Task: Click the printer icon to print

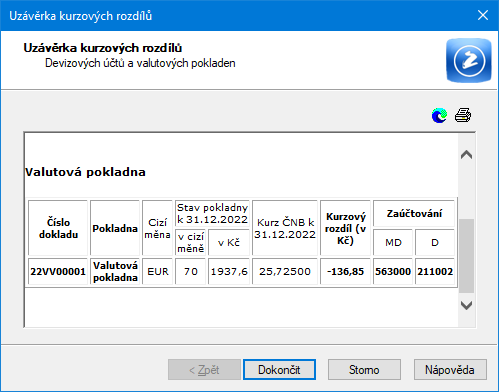Action: pyautogui.click(x=463, y=115)
